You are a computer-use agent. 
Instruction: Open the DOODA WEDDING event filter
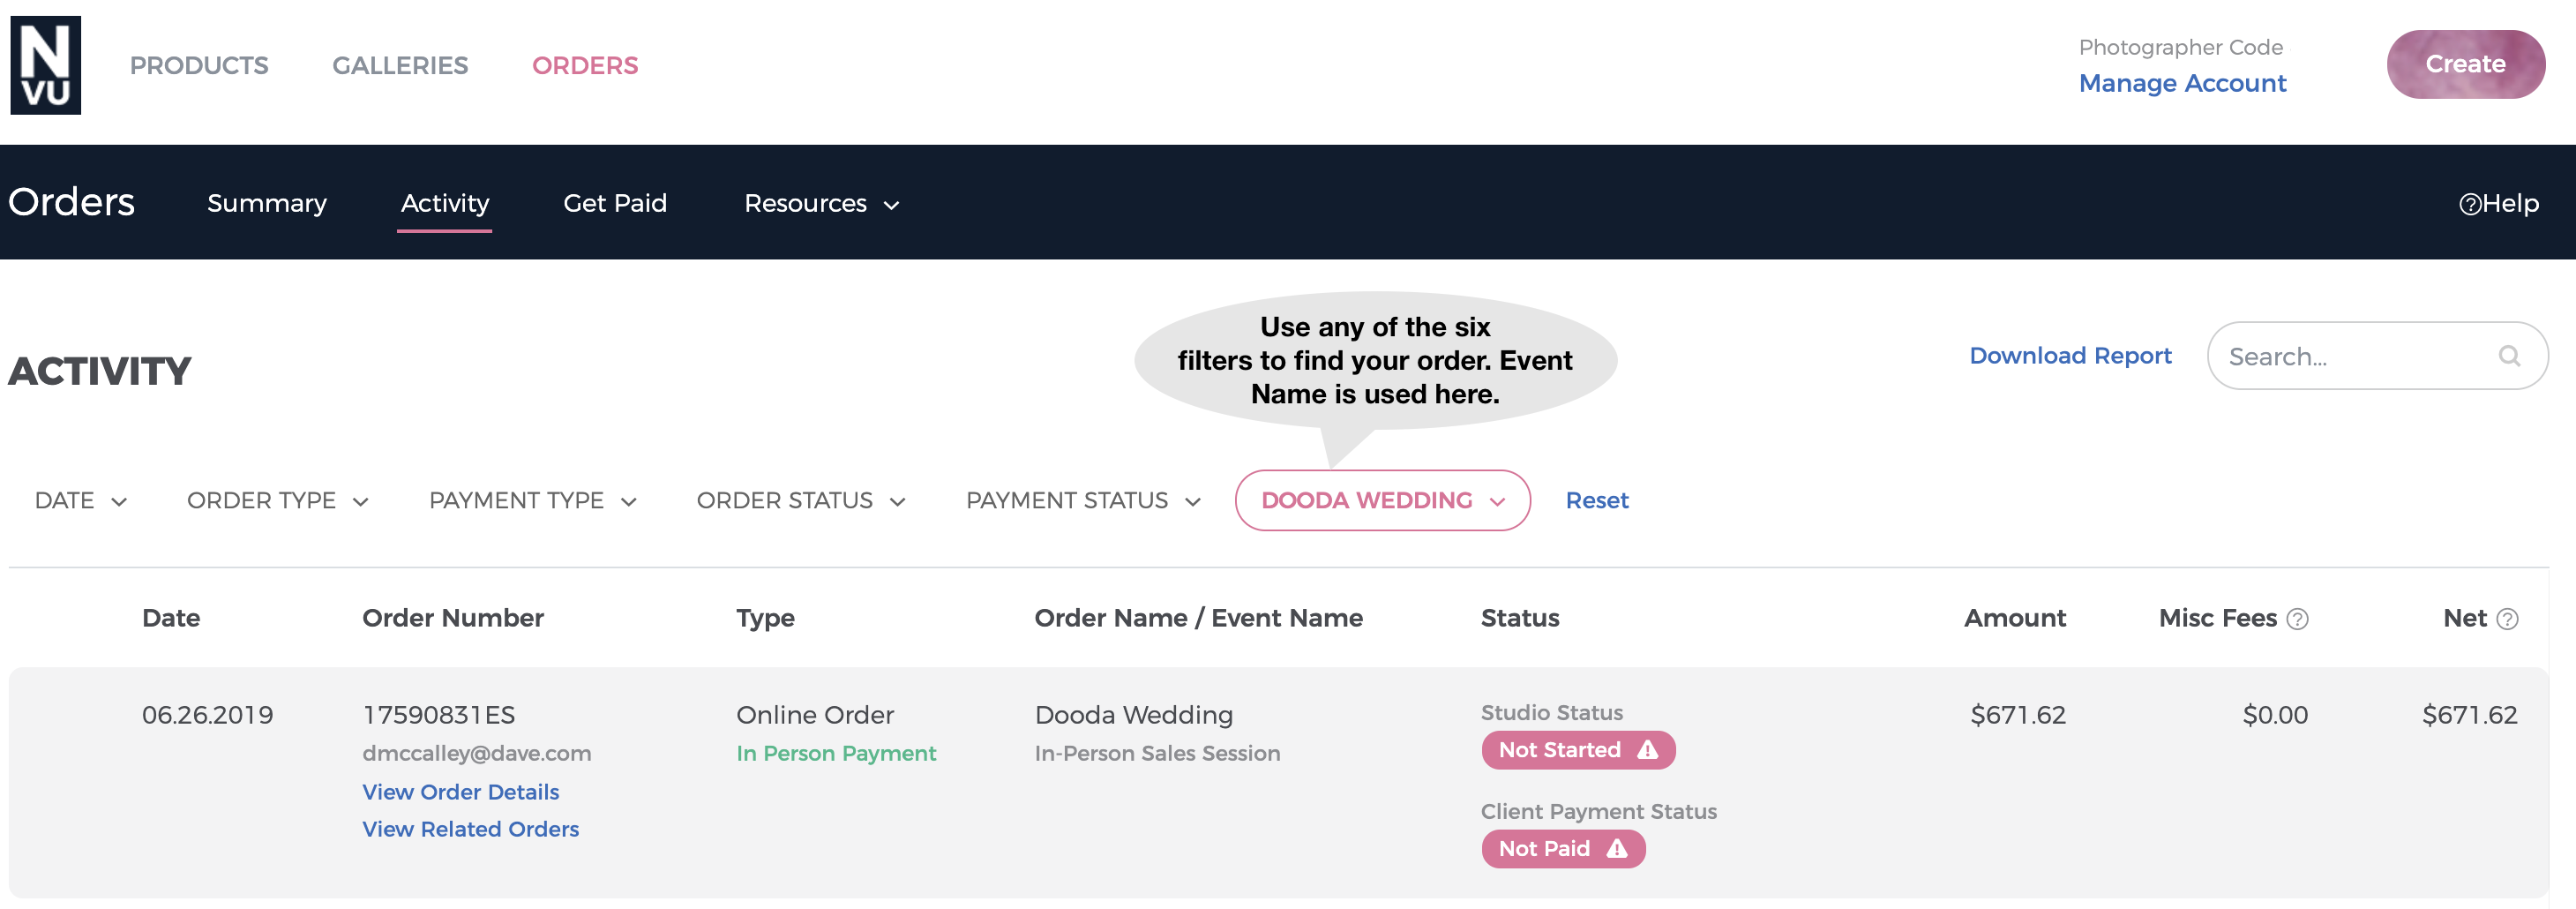coord(1383,500)
